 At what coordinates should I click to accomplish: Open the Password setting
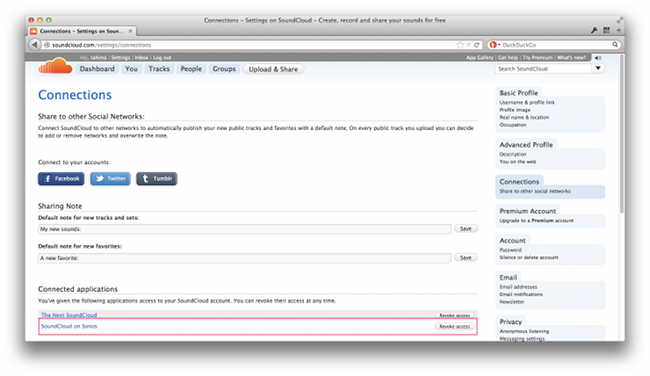(510, 250)
